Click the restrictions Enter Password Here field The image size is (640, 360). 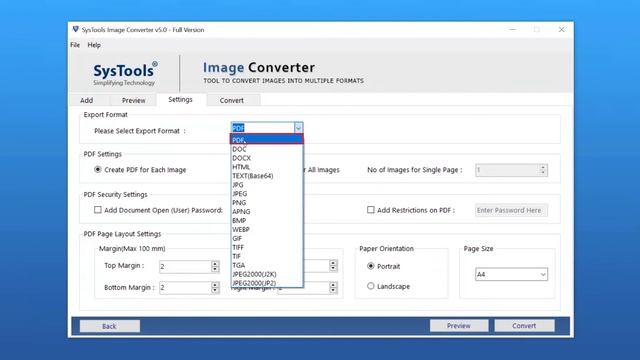tap(511, 210)
